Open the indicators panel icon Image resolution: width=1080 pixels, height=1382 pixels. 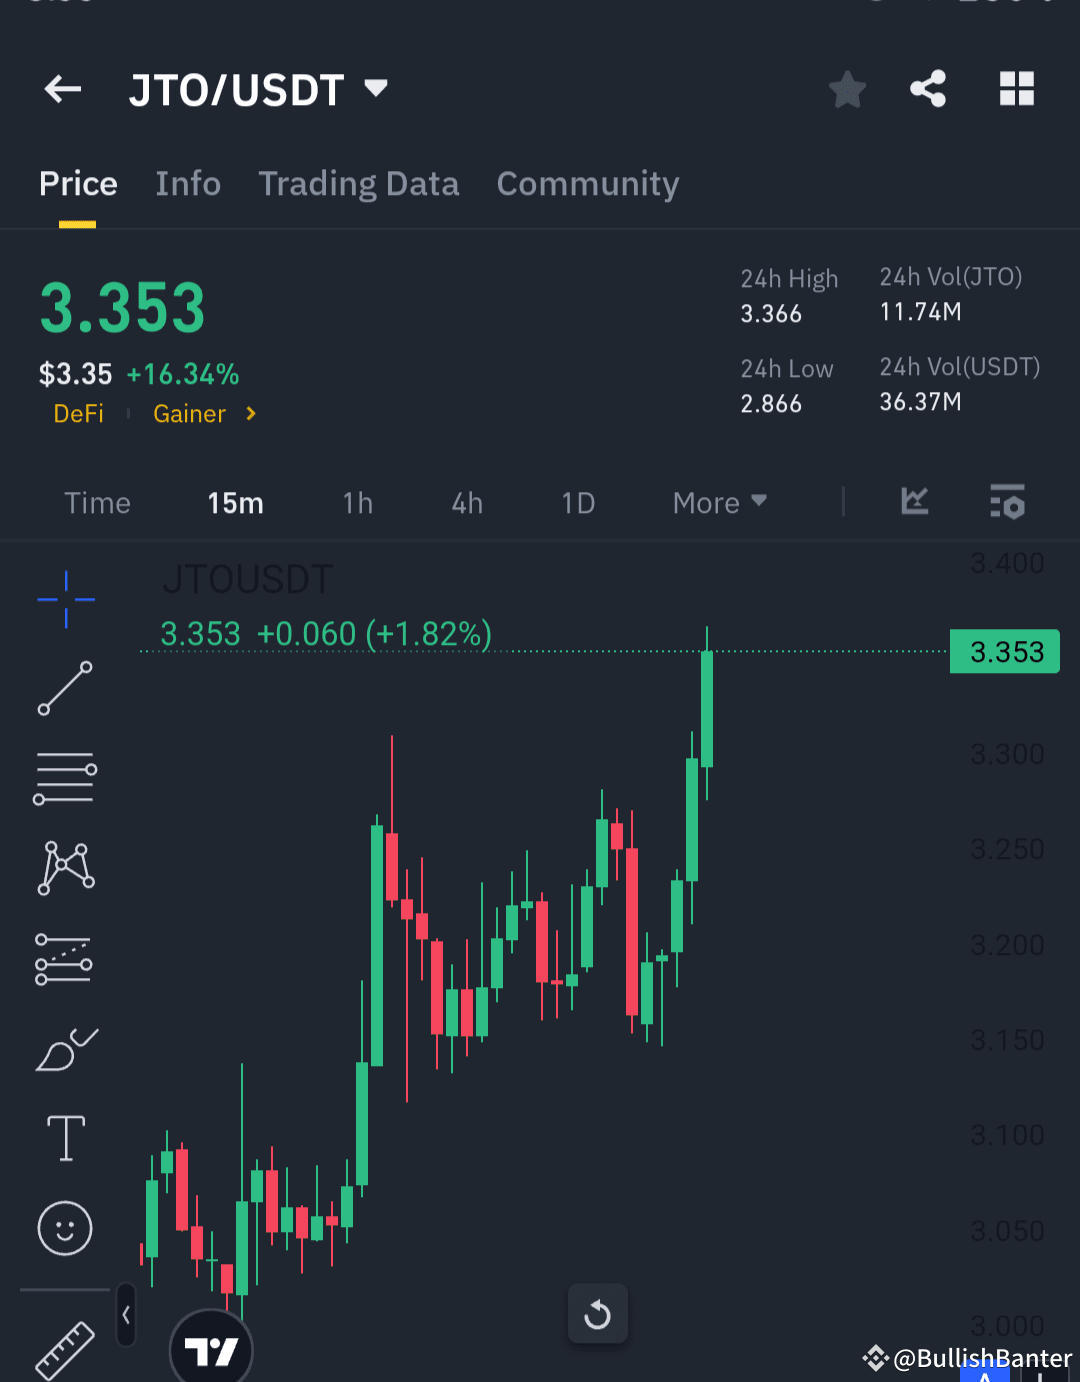1007,503
